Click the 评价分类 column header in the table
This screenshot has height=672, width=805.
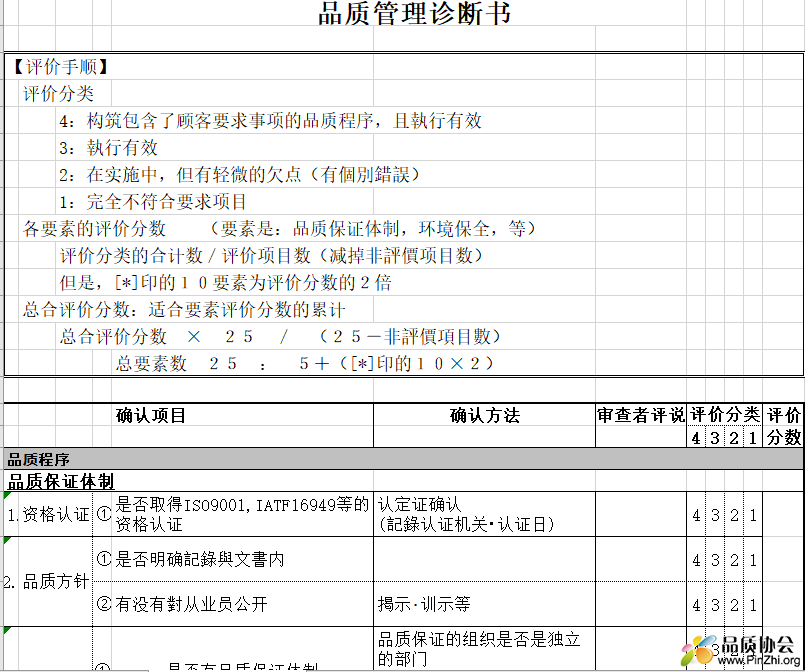[724, 414]
